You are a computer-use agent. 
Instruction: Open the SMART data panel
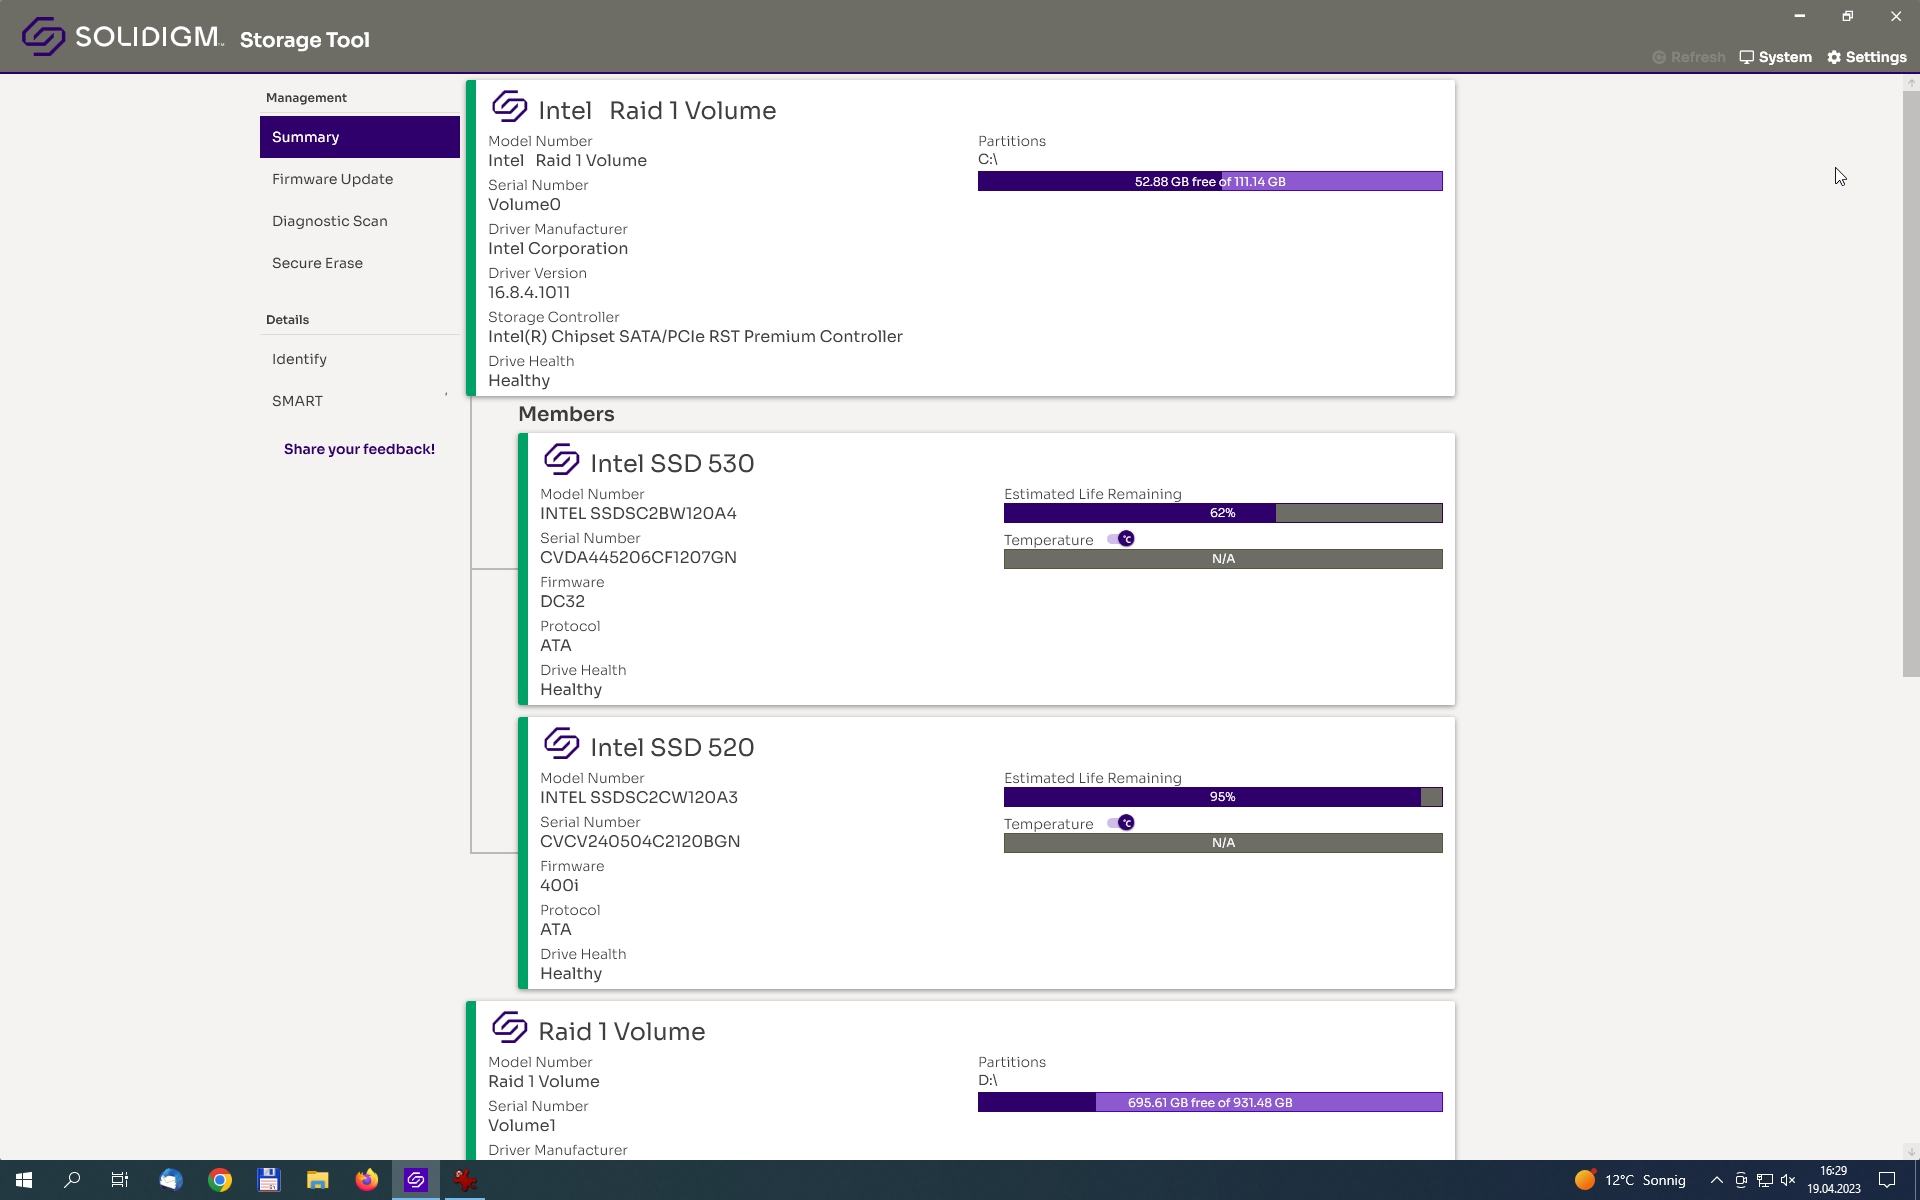pos(296,400)
